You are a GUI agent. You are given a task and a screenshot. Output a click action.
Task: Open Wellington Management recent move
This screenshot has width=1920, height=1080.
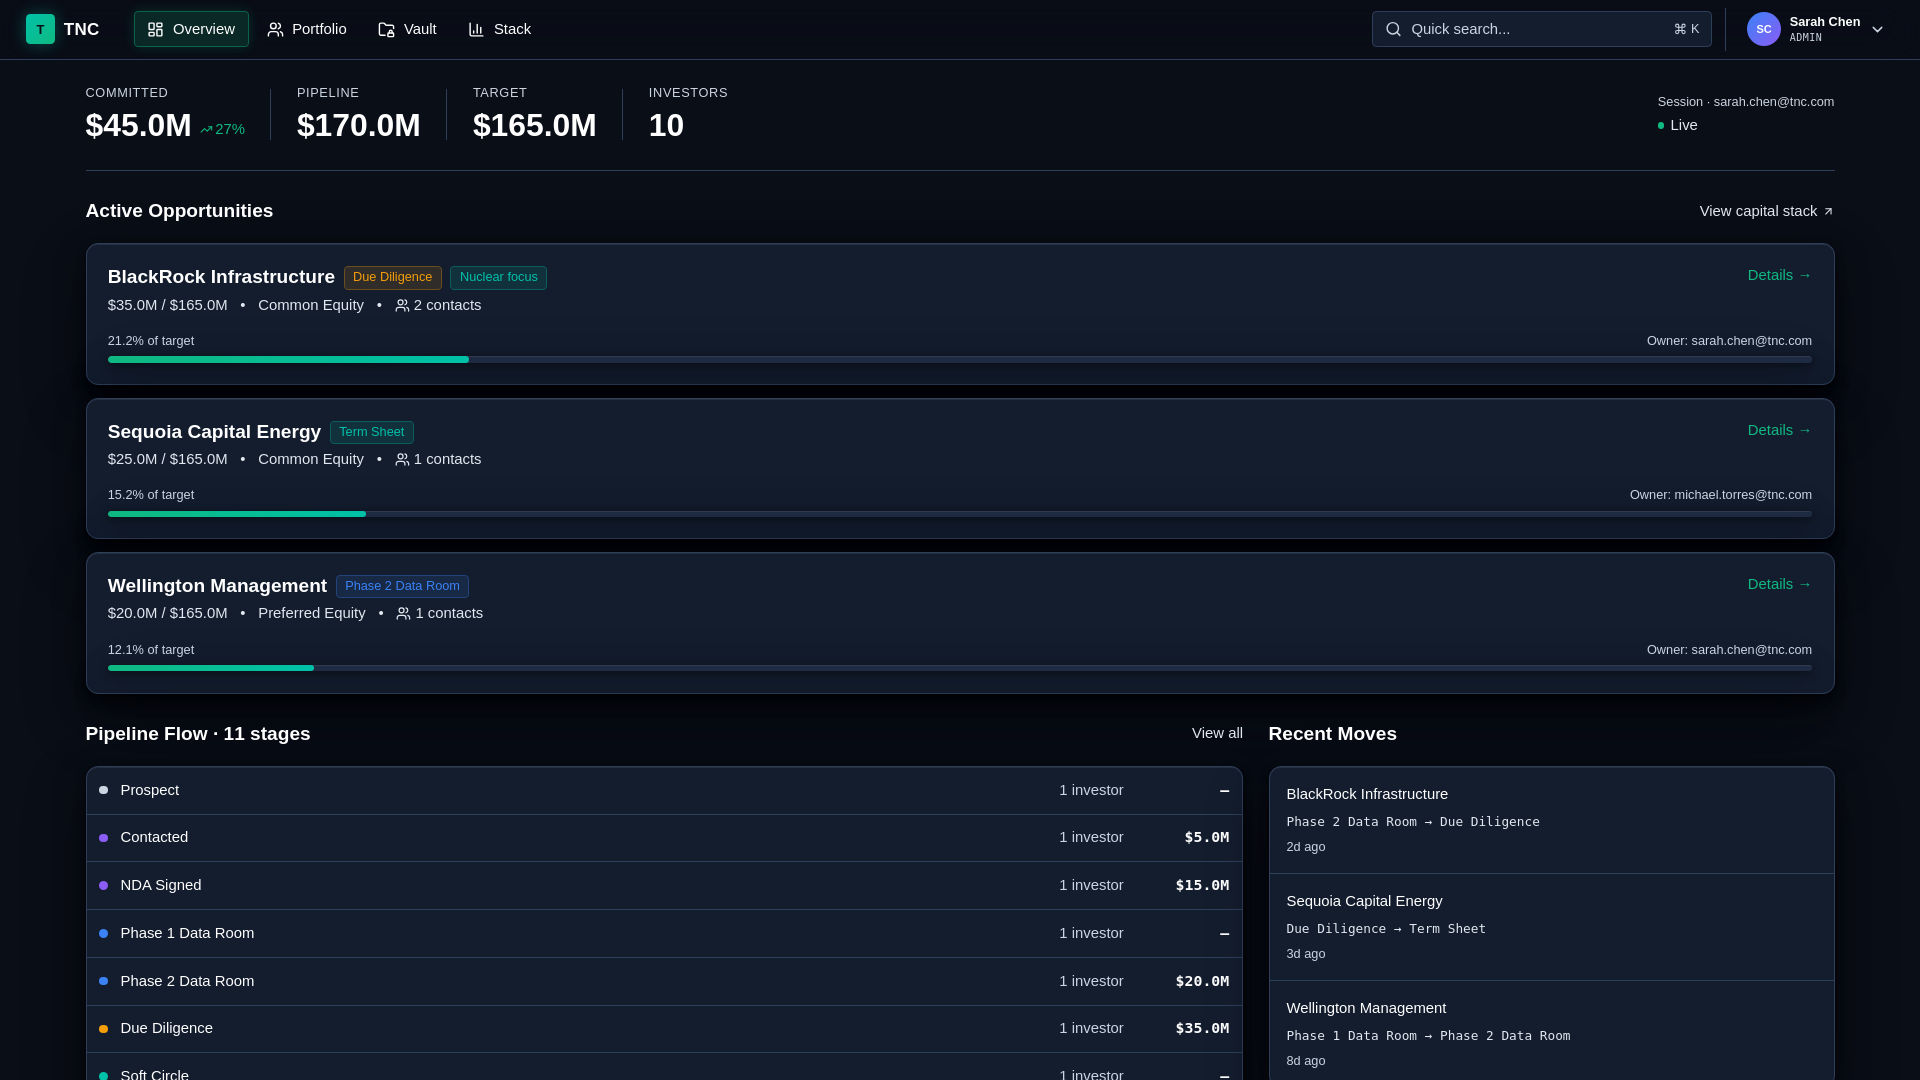click(x=1551, y=1034)
